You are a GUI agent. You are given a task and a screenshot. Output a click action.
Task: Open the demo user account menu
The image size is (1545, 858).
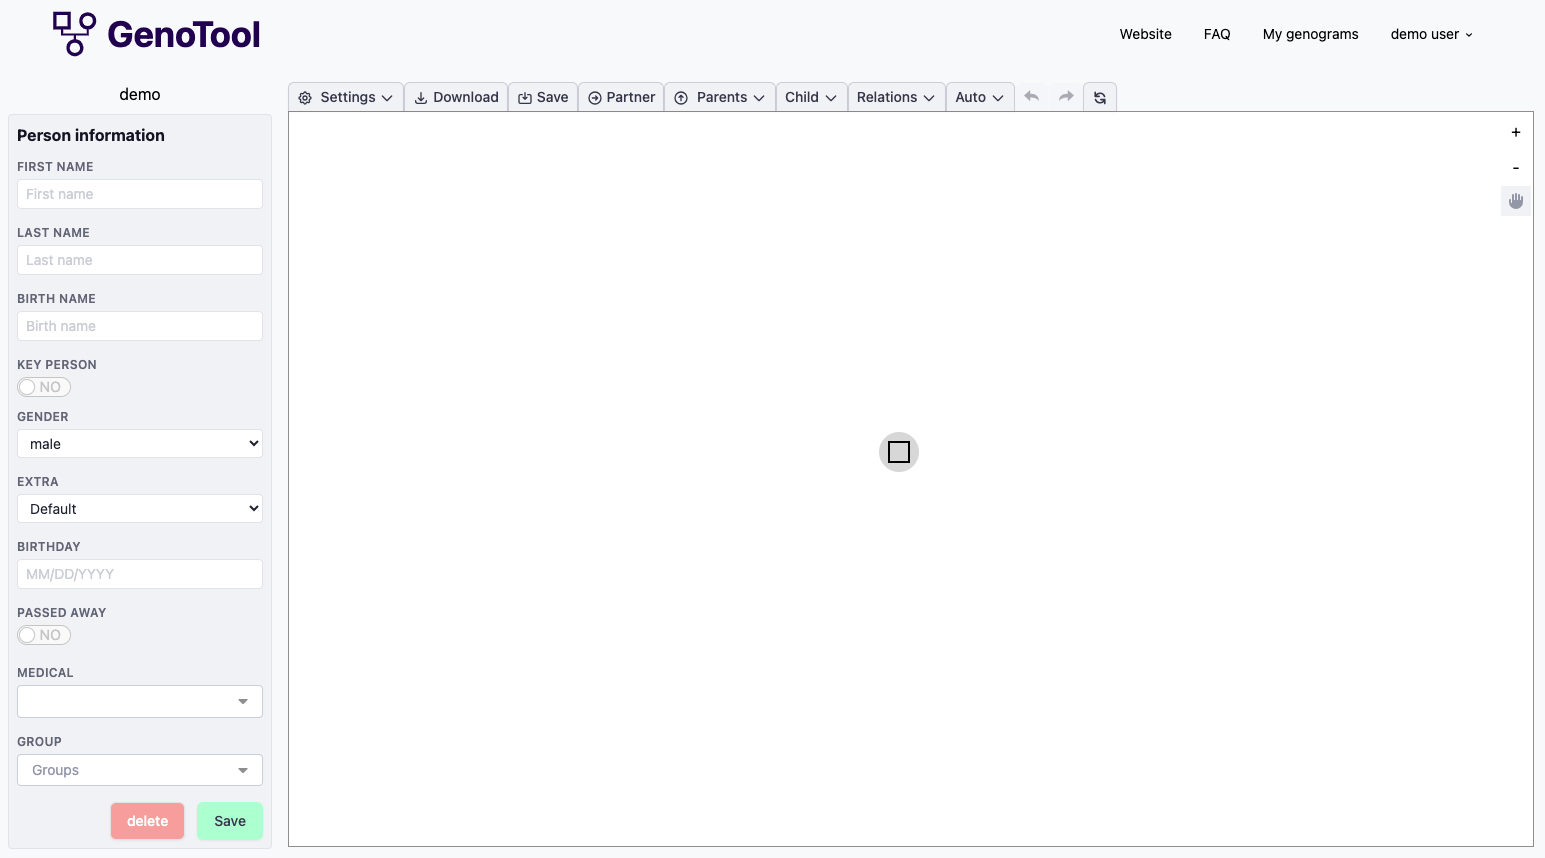(1430, 33)
